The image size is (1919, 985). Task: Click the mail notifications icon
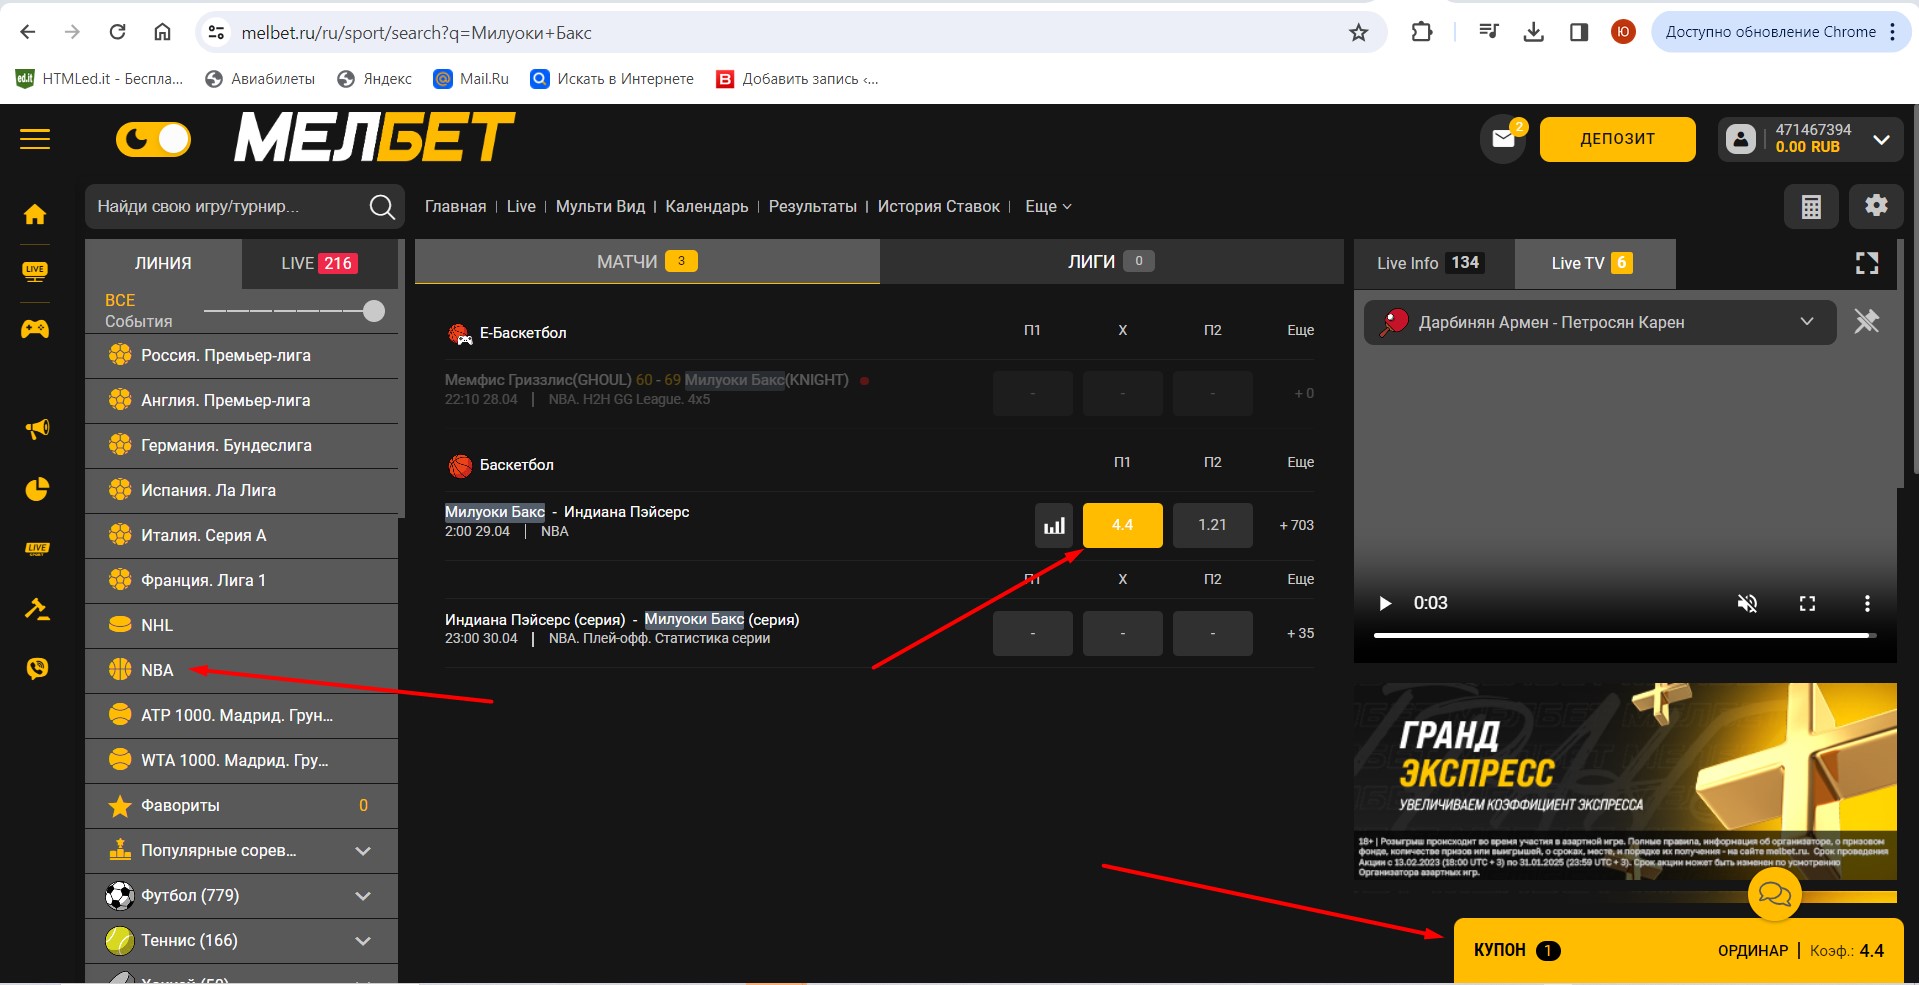pos(1503,139)
